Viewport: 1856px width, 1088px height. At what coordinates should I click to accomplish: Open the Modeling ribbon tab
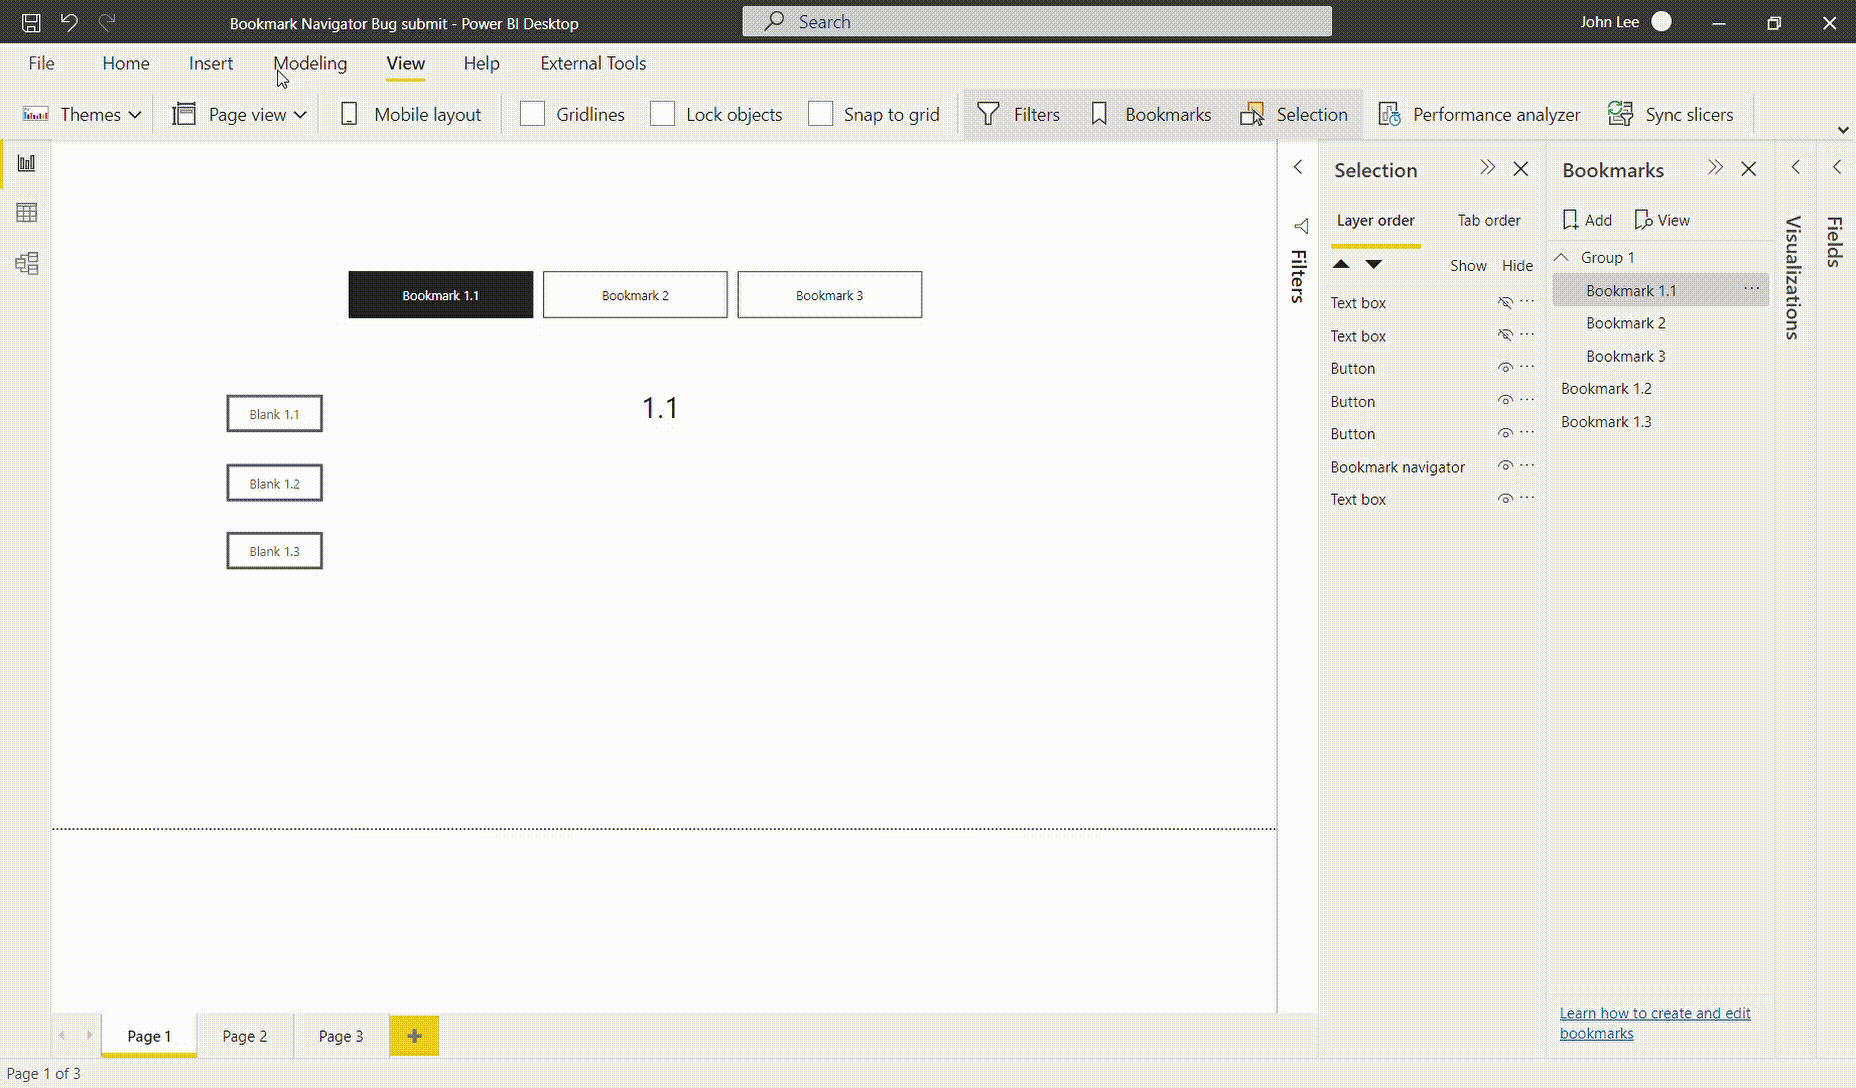click(x=310, y=63)
